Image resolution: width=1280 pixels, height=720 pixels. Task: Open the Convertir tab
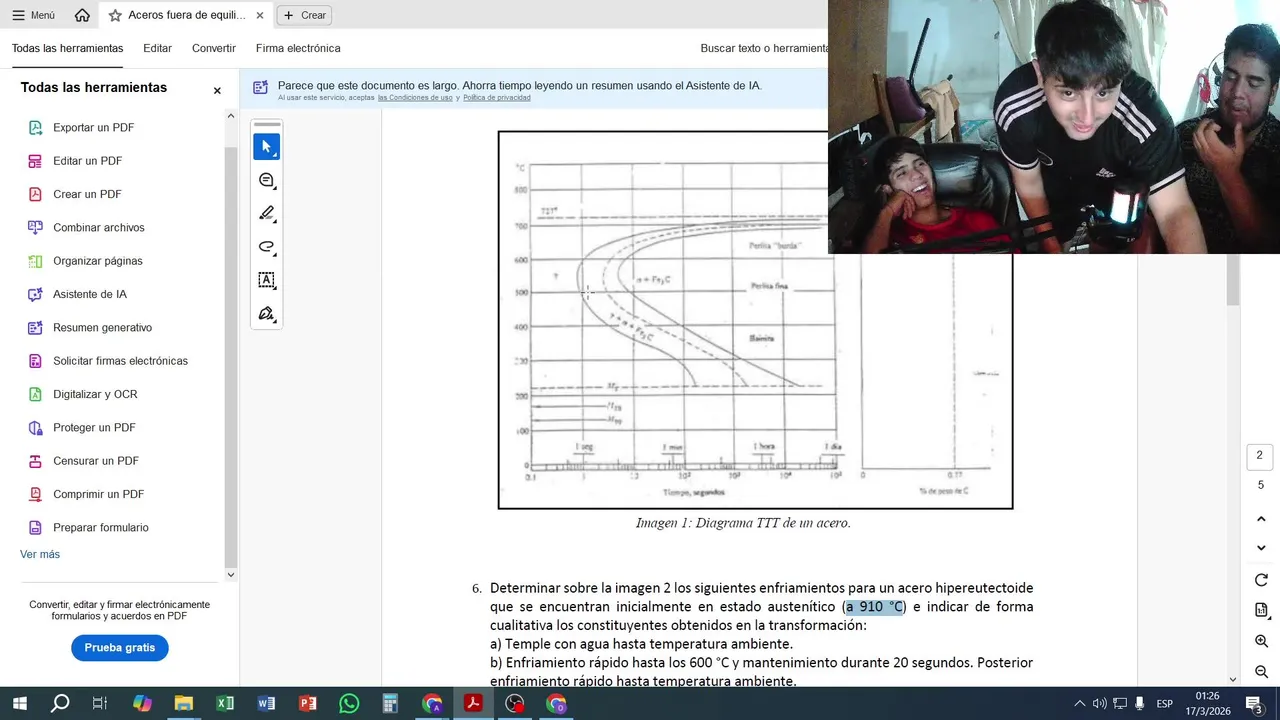pyautogui.click(x=214, y=48)
